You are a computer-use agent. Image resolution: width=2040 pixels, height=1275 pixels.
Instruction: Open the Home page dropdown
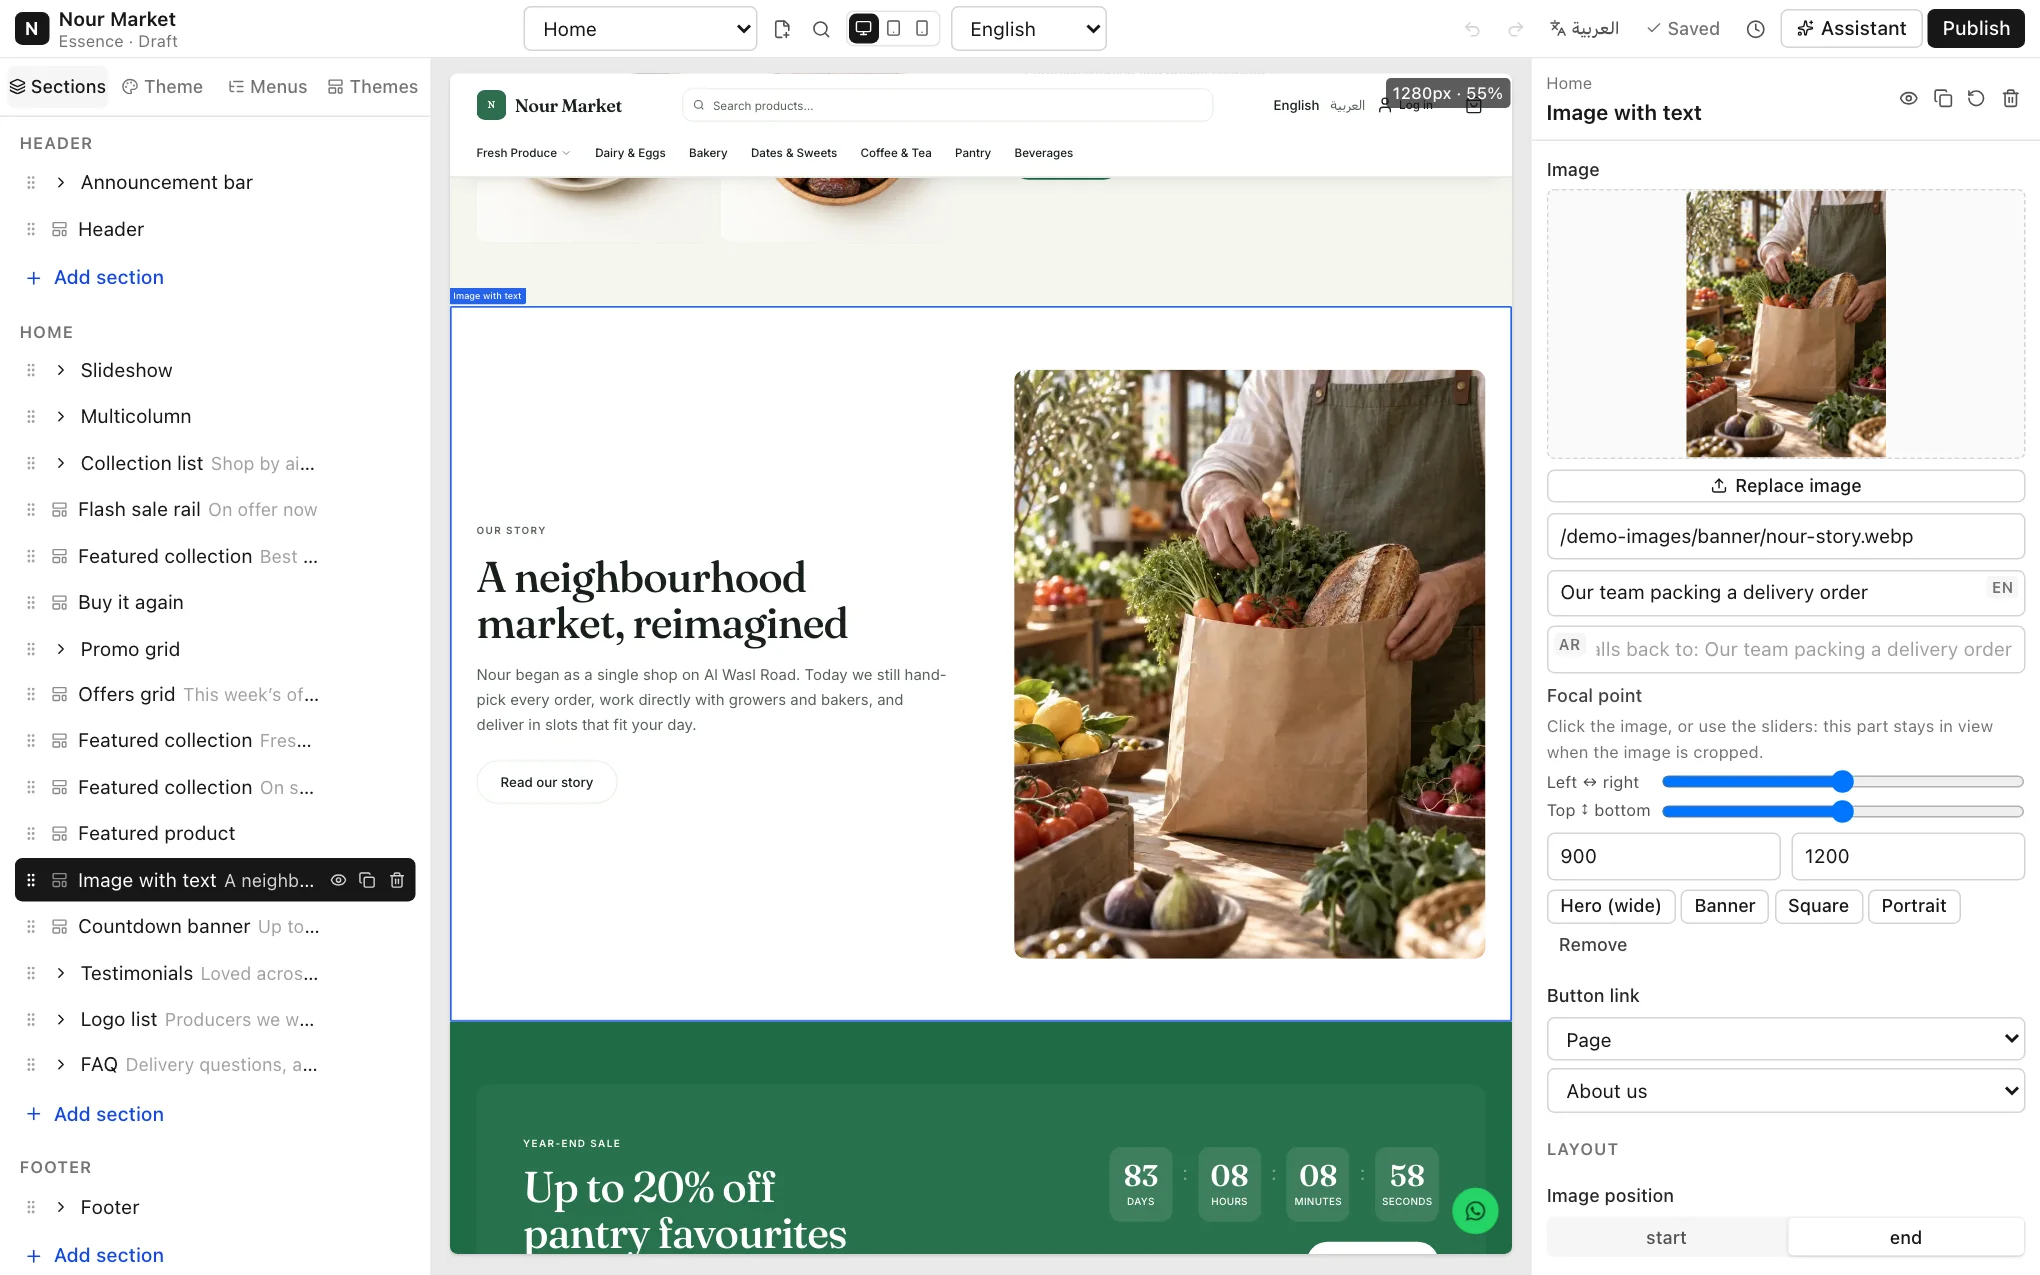640,29
